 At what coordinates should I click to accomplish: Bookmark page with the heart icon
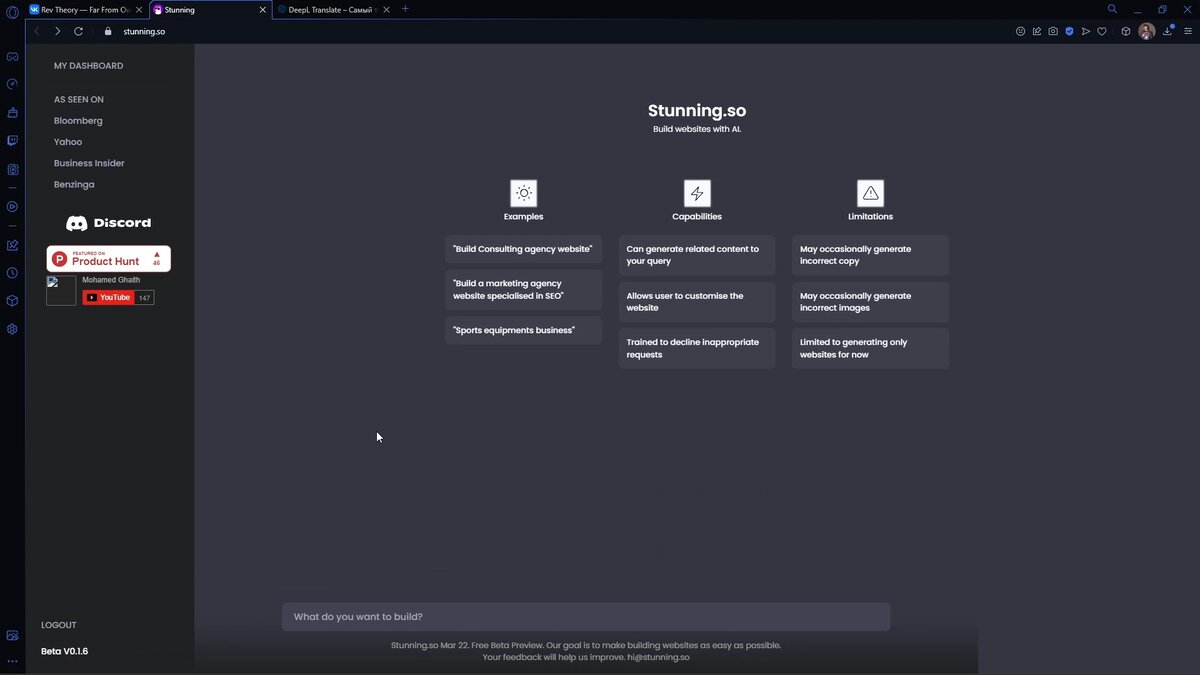[x=1102, y=31]
